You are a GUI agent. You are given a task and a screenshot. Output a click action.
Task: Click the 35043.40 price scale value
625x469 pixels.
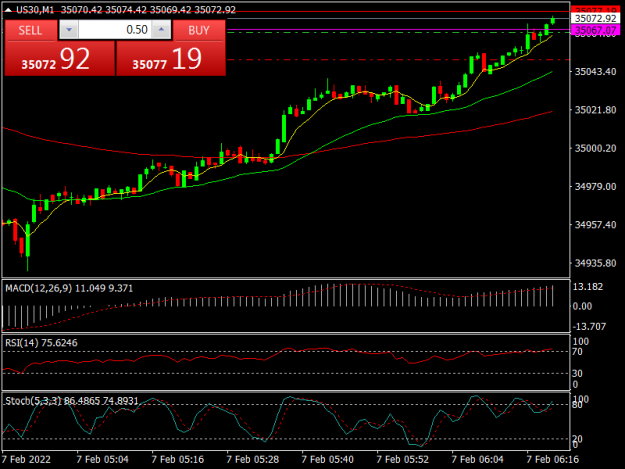[x=595, y=72]
